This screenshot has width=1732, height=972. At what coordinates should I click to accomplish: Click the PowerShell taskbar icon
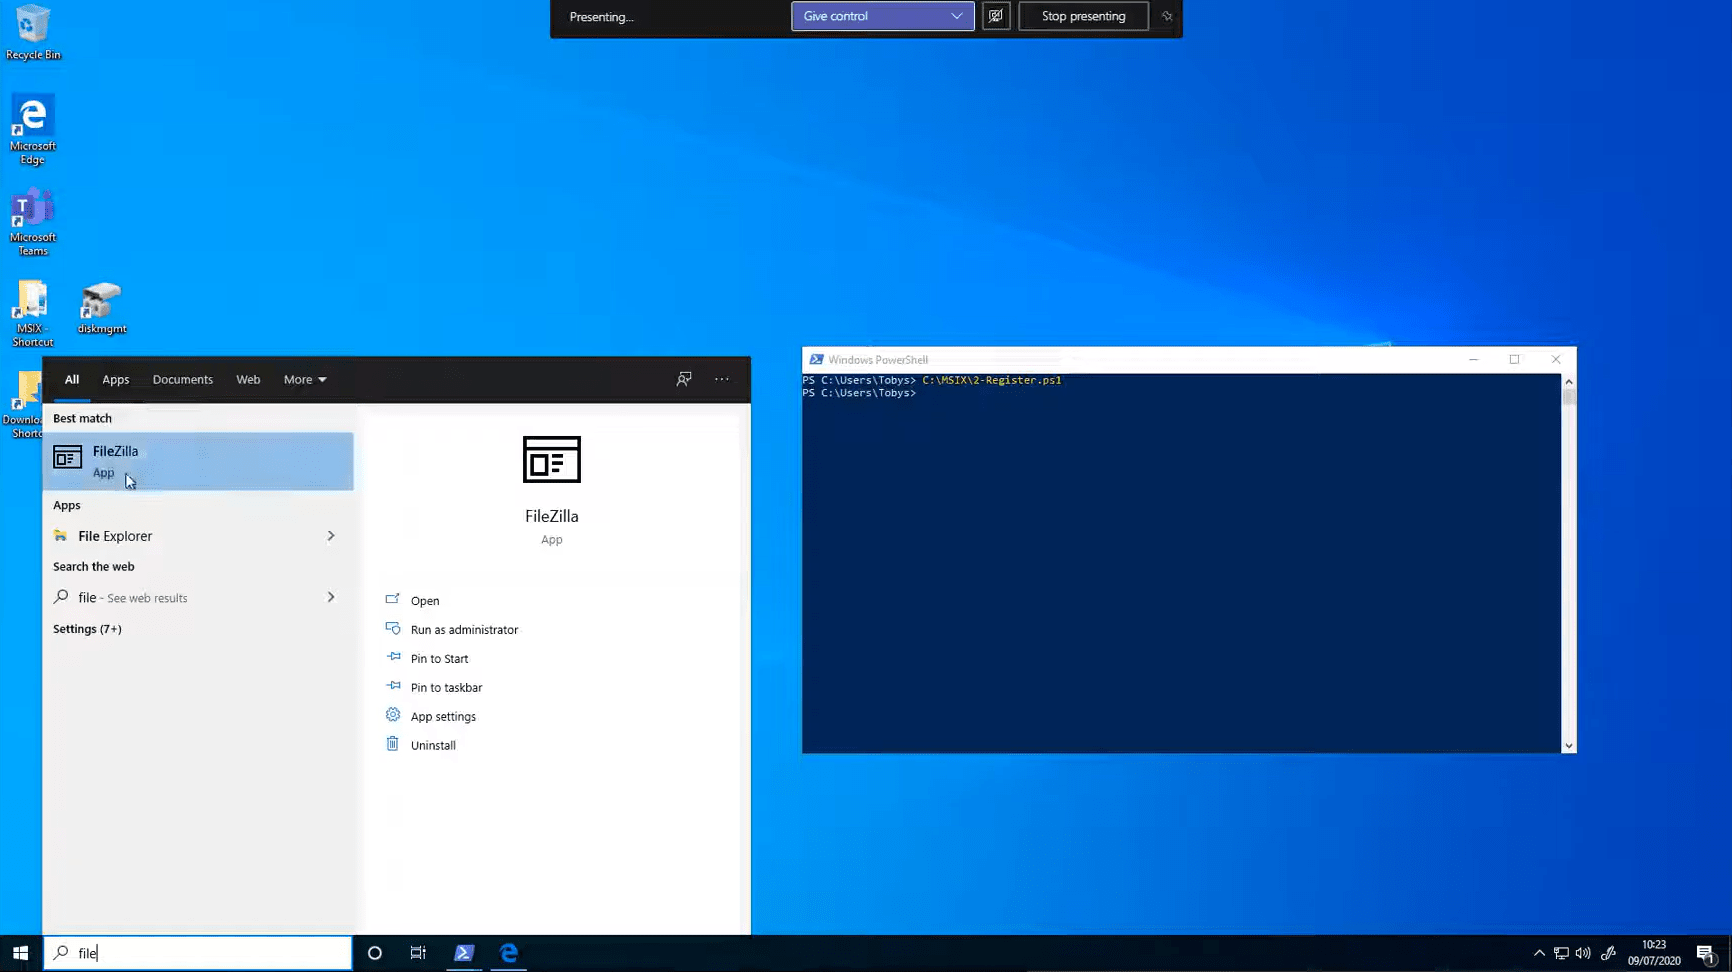[464, 953]
